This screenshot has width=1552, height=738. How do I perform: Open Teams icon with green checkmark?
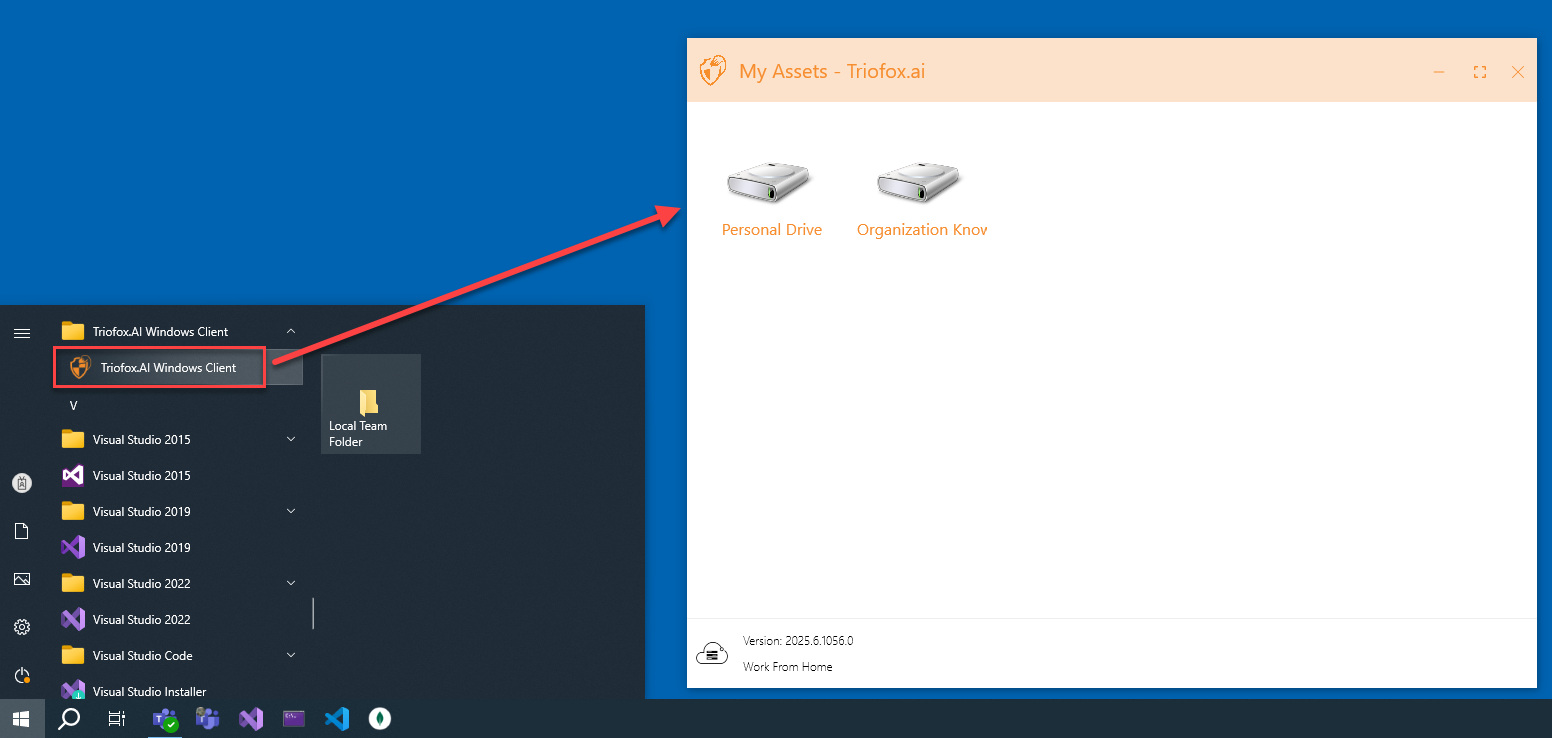(x=164, y=718)
